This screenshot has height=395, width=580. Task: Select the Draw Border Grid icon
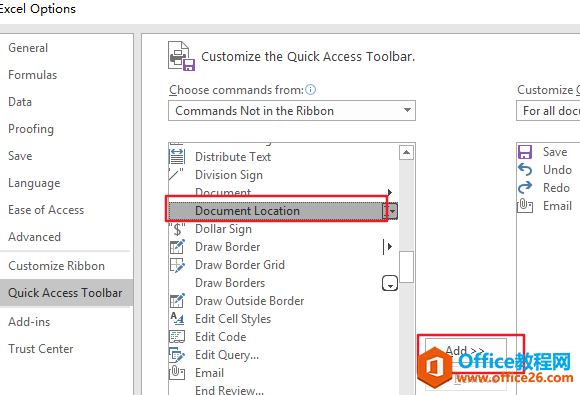click(177, 265)
